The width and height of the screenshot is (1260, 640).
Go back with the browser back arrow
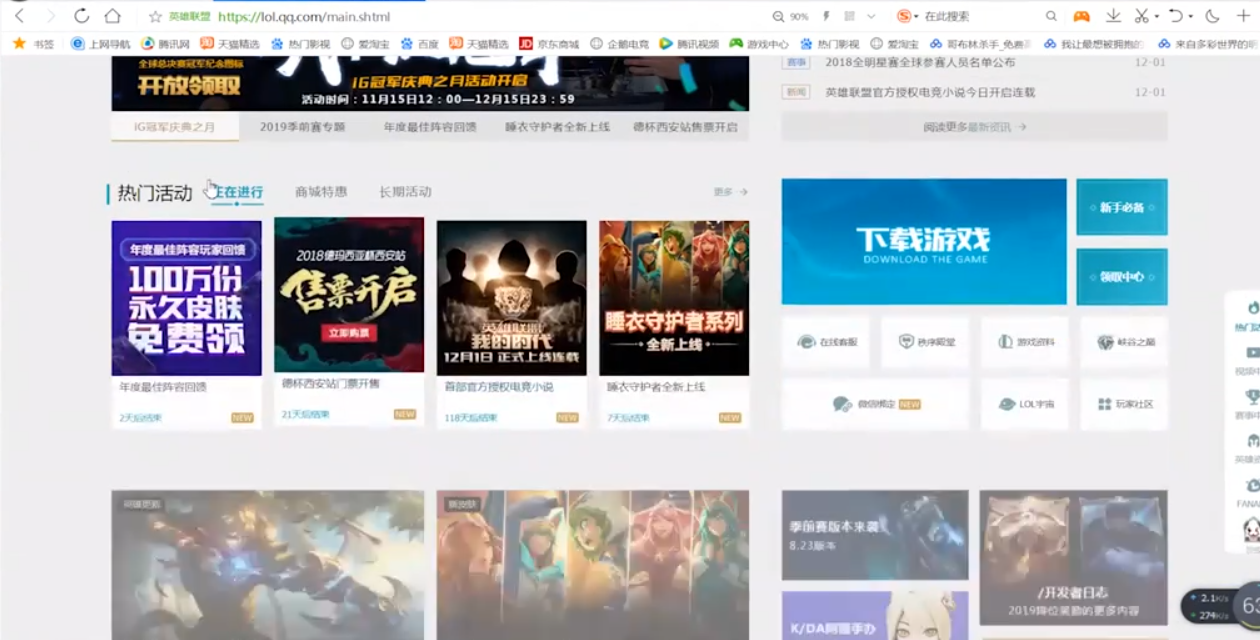coord(19,16)
